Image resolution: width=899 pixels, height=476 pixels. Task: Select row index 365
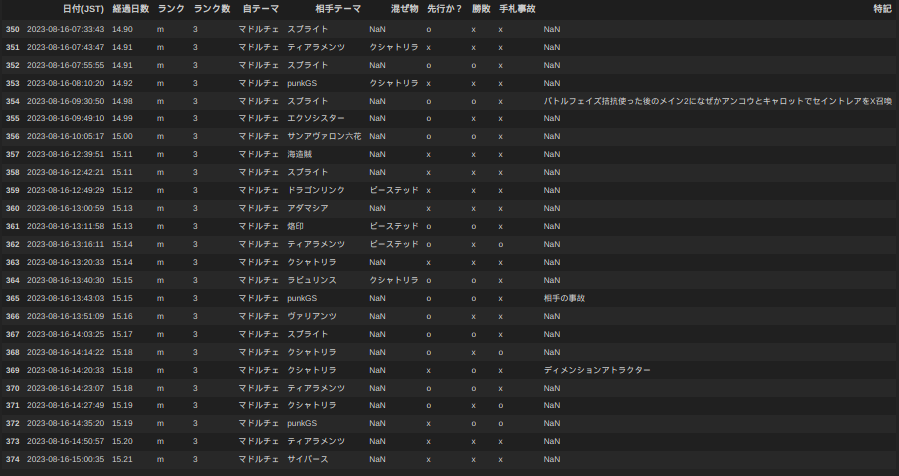[13, 298]
